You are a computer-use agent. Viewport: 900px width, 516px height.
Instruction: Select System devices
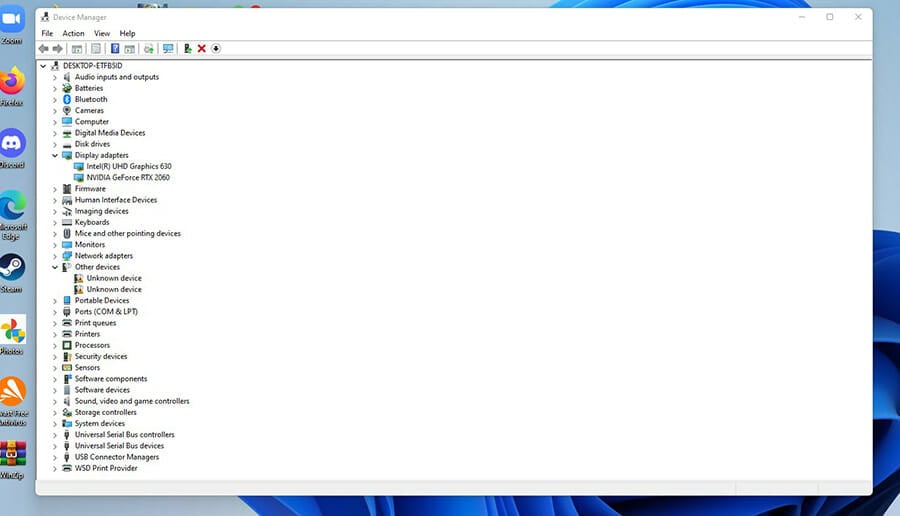click(99, 424)
